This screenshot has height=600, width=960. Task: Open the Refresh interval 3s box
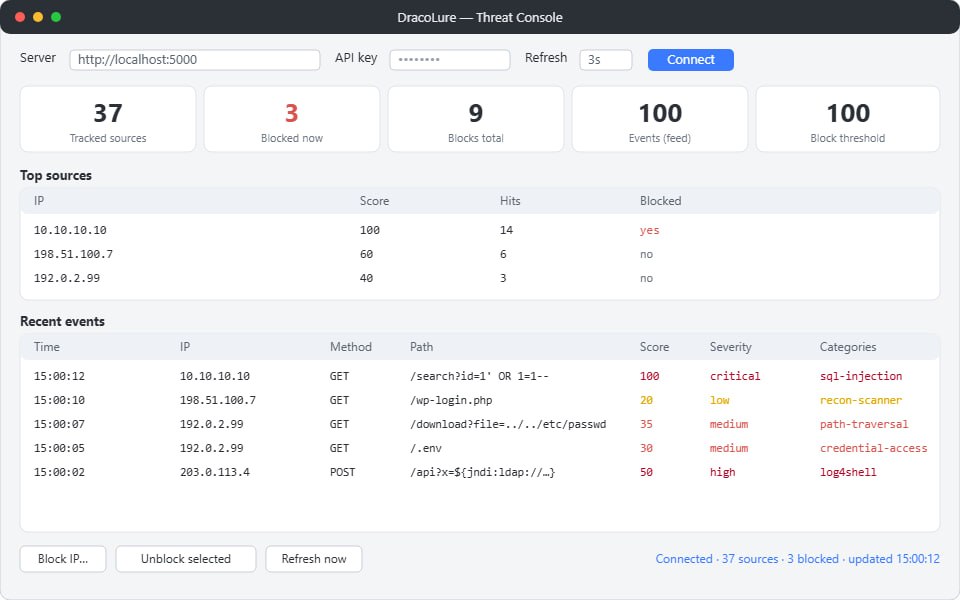[606, 59]
